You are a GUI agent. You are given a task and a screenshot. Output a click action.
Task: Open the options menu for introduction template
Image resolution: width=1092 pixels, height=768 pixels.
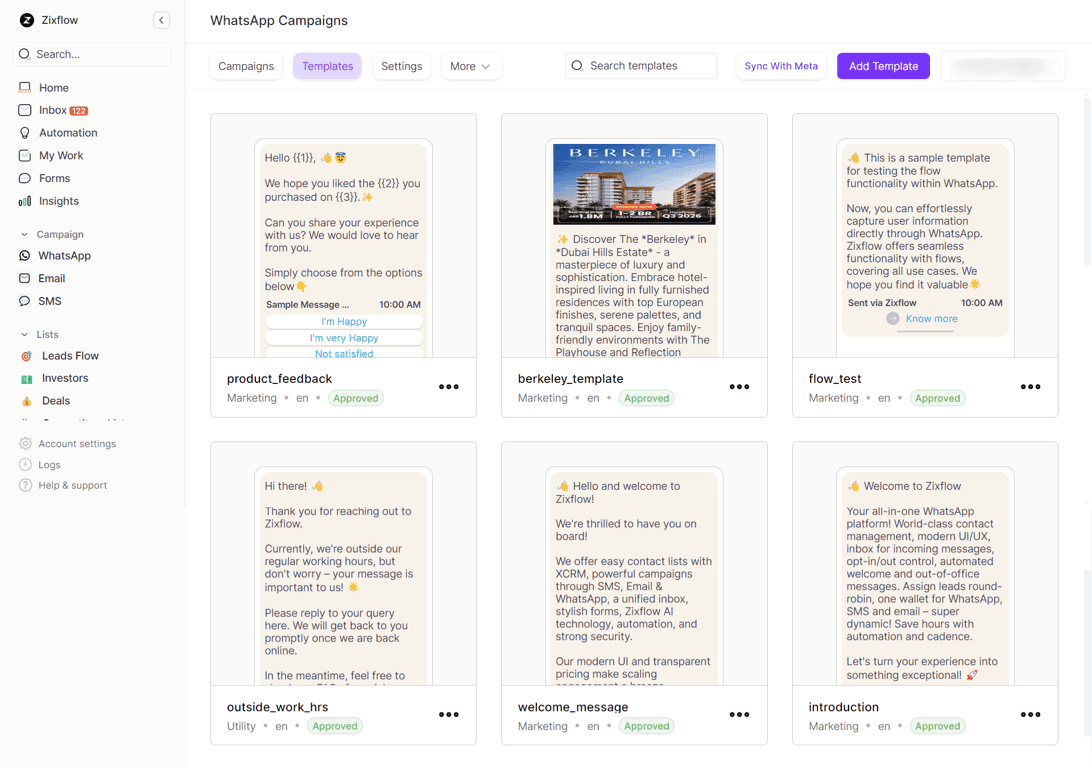[x=1030, y=714]
